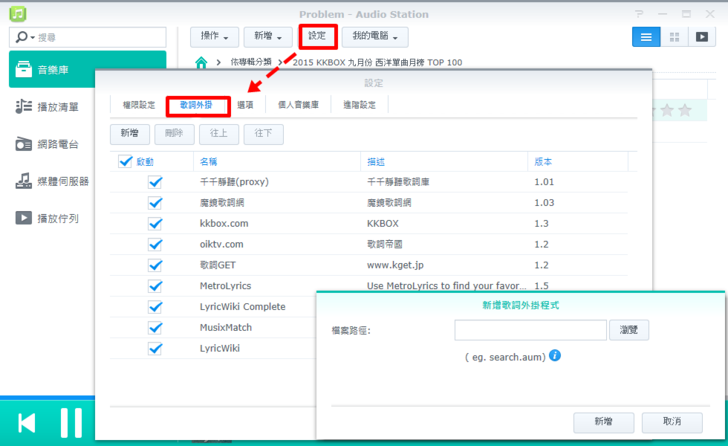Switch to the 個人音樂庫 tab

pos(298,105)
